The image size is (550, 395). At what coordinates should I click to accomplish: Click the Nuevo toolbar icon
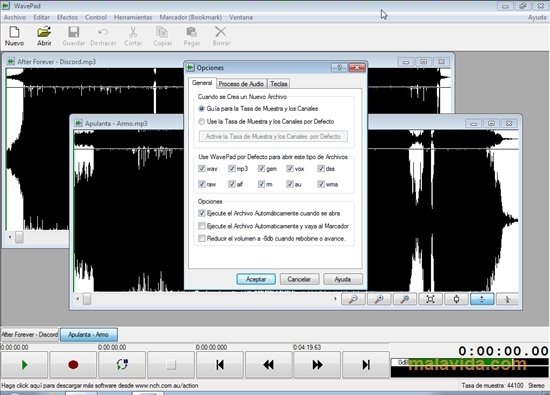pyautogui.click(x=14, y=36)
